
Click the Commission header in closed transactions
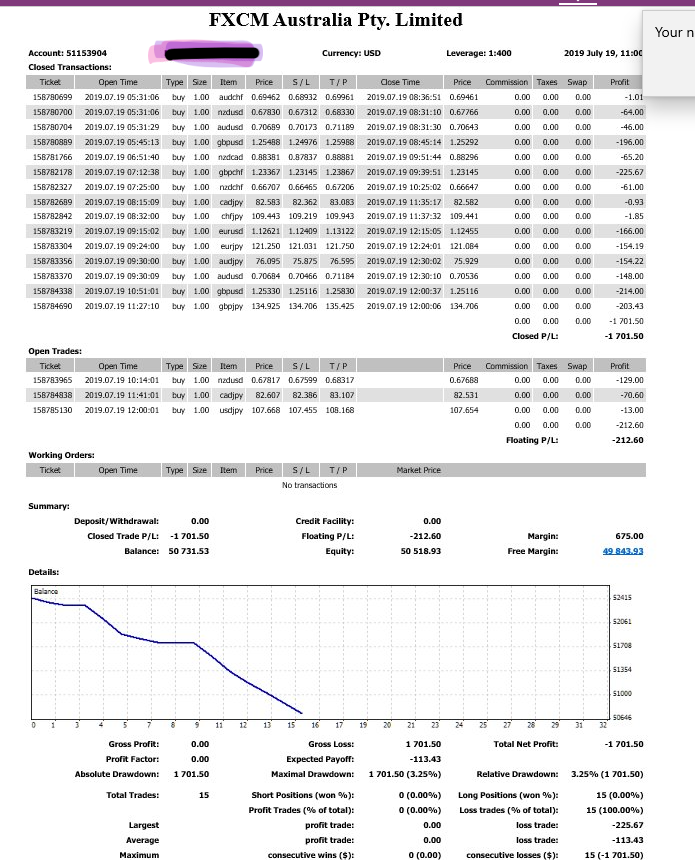506,82
